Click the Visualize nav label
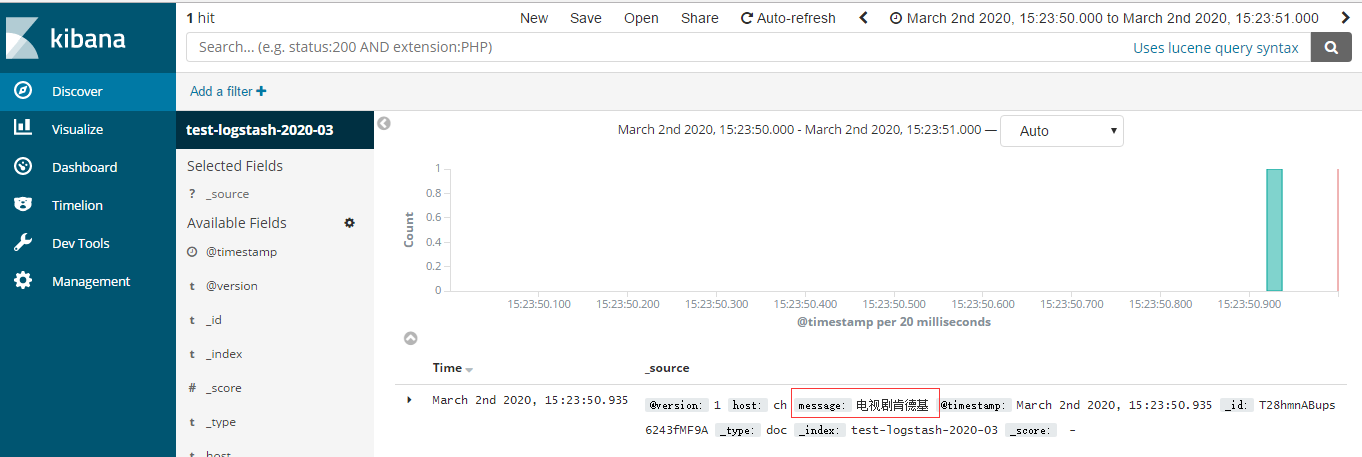The width and height of the screenshot is (1362, 457). pyautogui.click(x=77, y=129)
